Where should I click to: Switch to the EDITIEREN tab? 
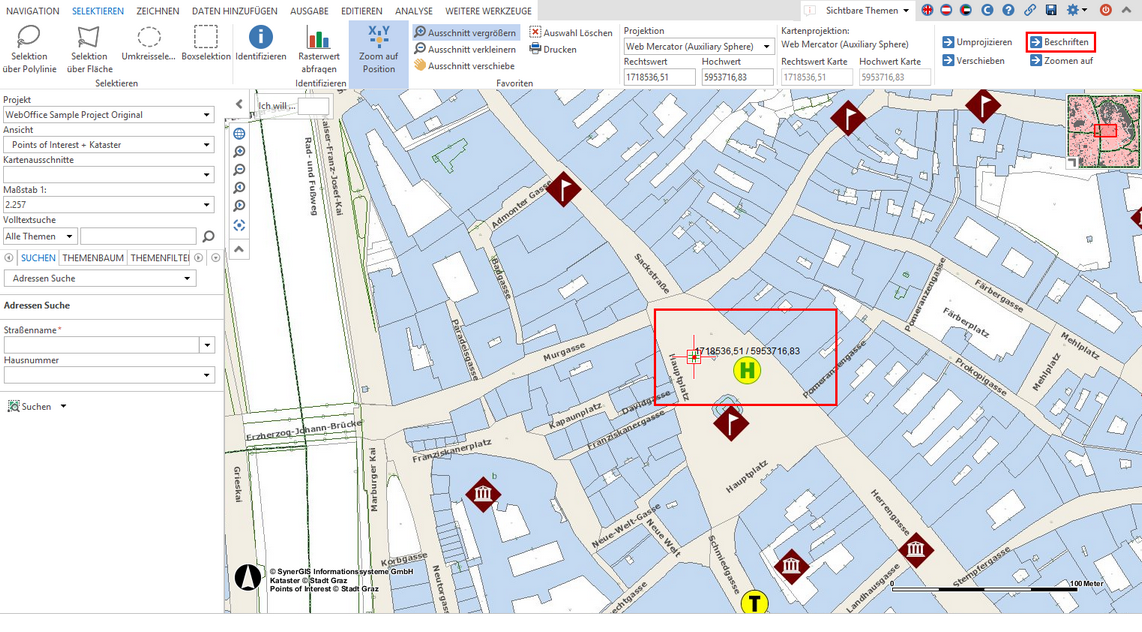(x=362, y=11)
